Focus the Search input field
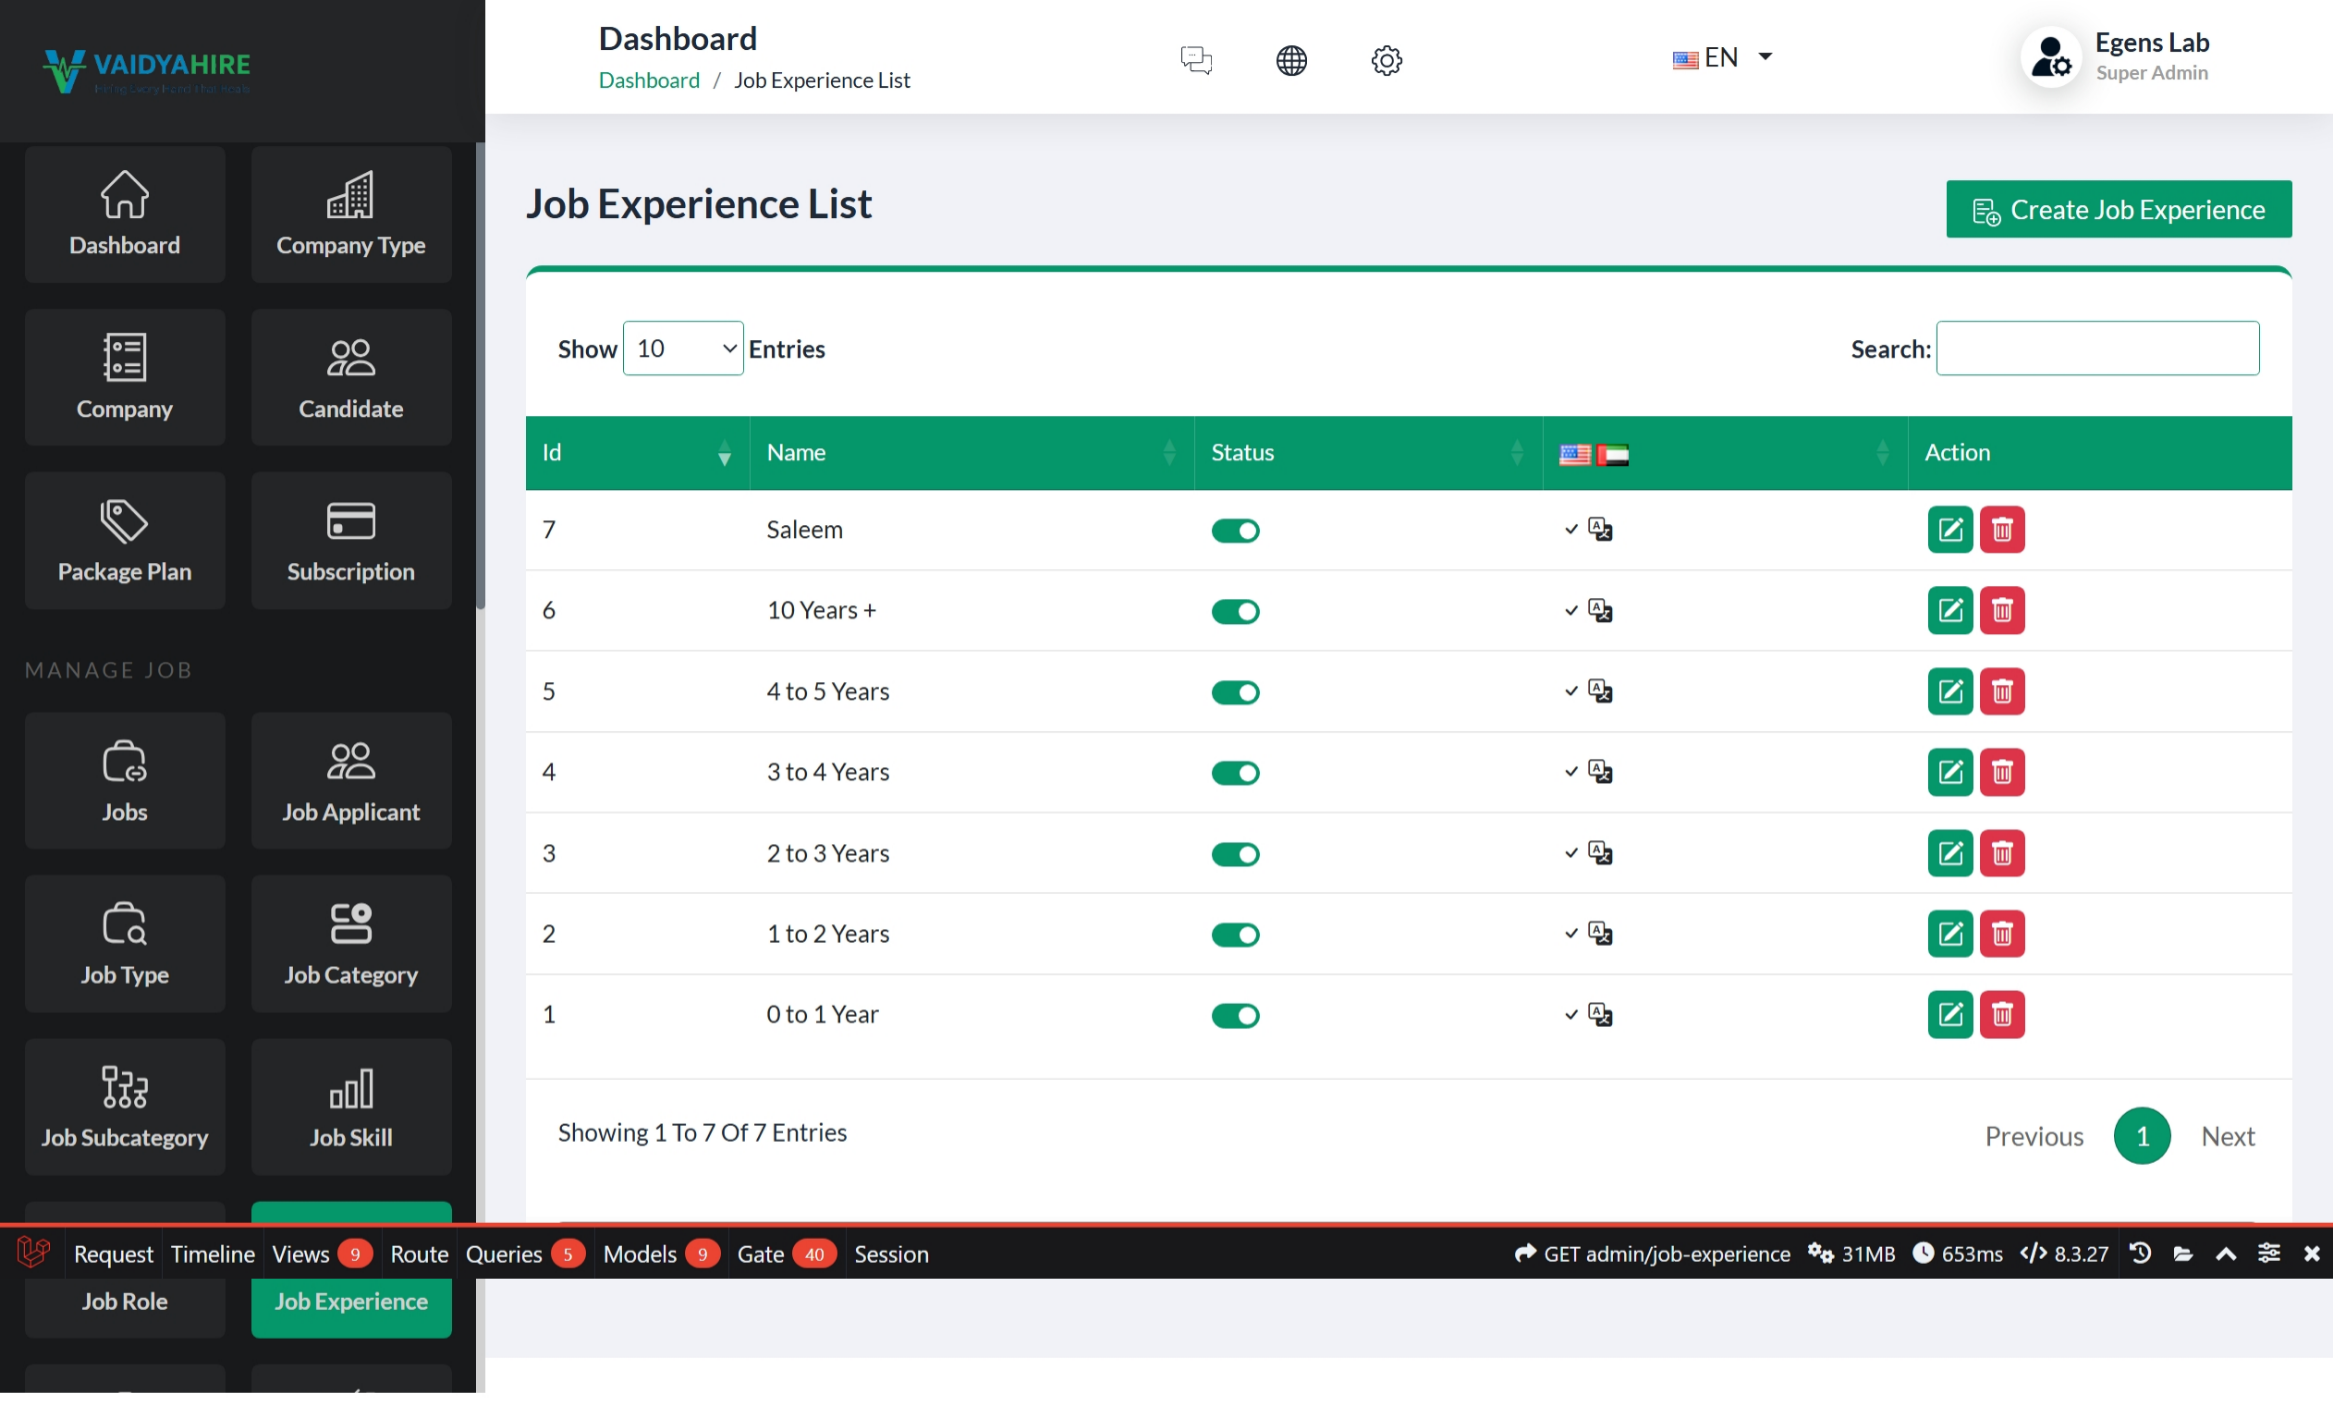The image size is (2333, 1407). click(x=2097, y=348)
